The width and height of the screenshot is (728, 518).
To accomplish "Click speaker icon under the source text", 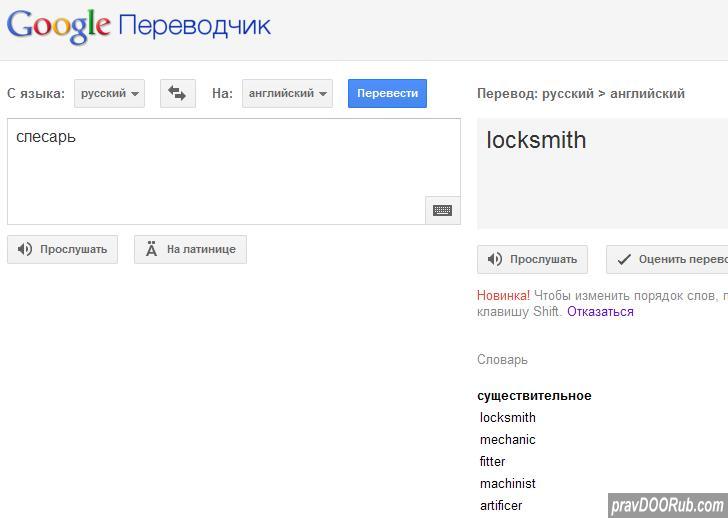I will coord(25,249).
